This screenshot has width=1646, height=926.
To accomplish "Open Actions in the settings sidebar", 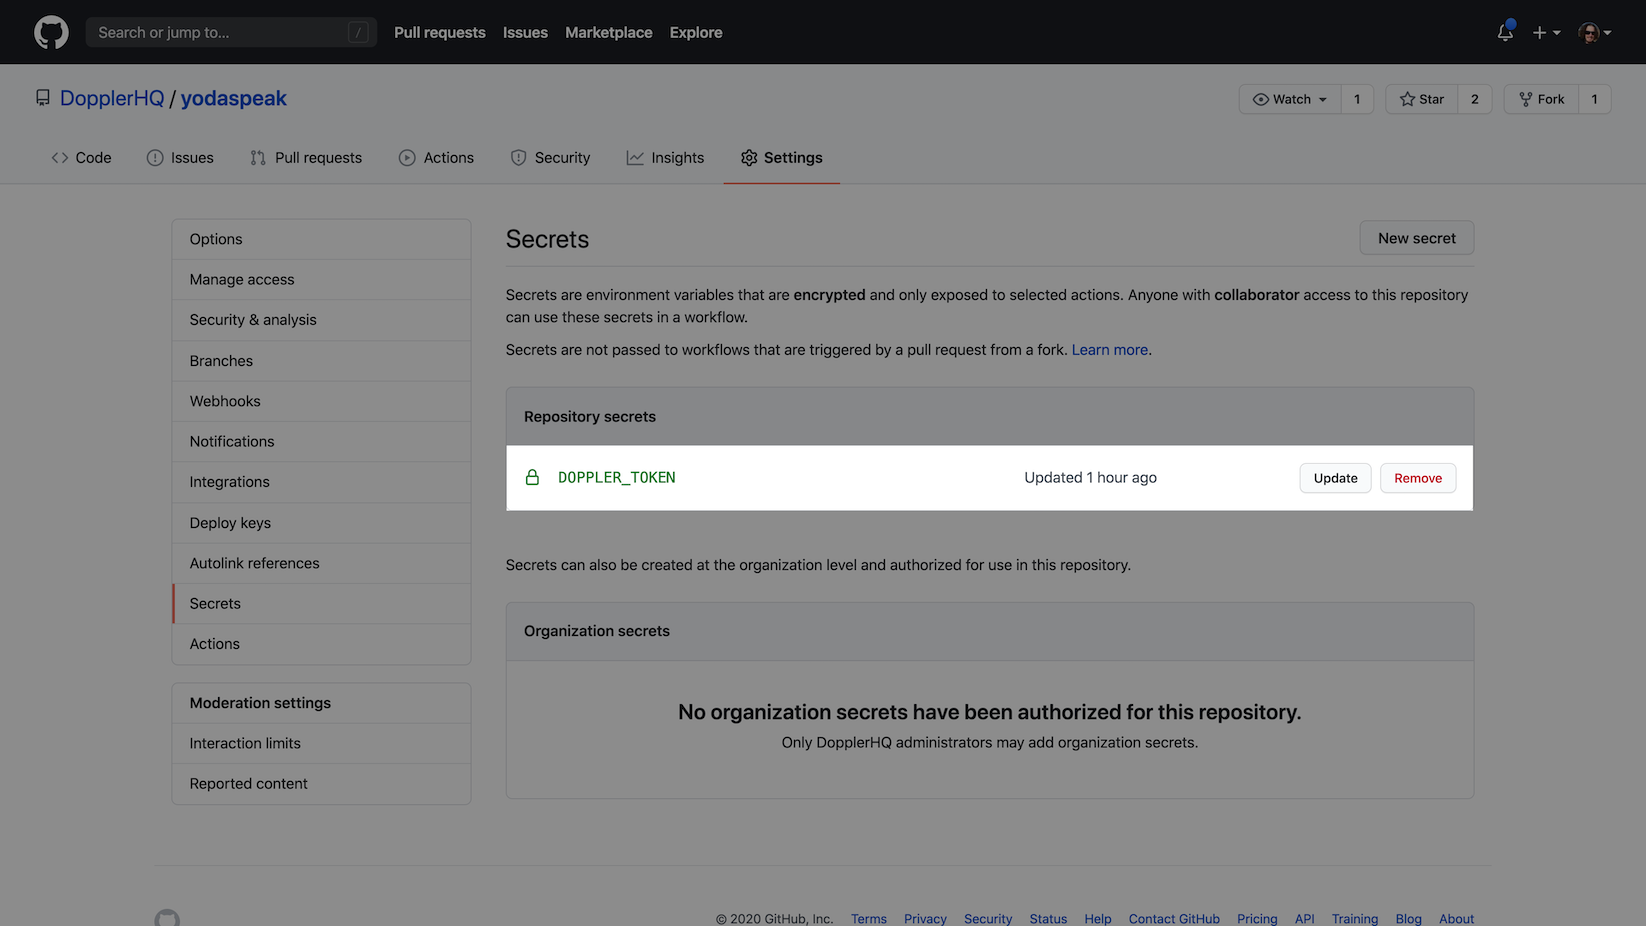I will pos(322,644).
